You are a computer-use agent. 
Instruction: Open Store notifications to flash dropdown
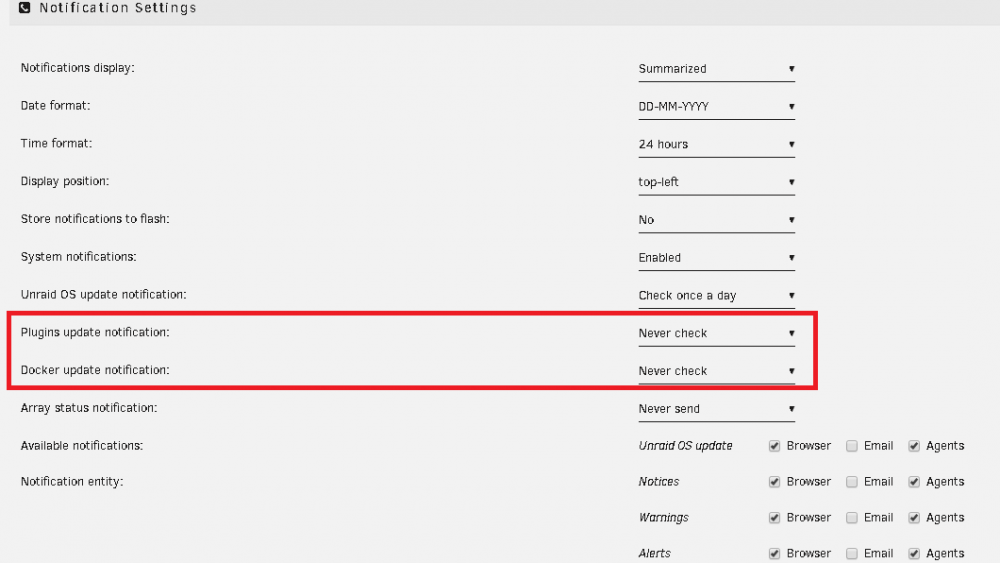pyautogui.click(x=716, y=220)
